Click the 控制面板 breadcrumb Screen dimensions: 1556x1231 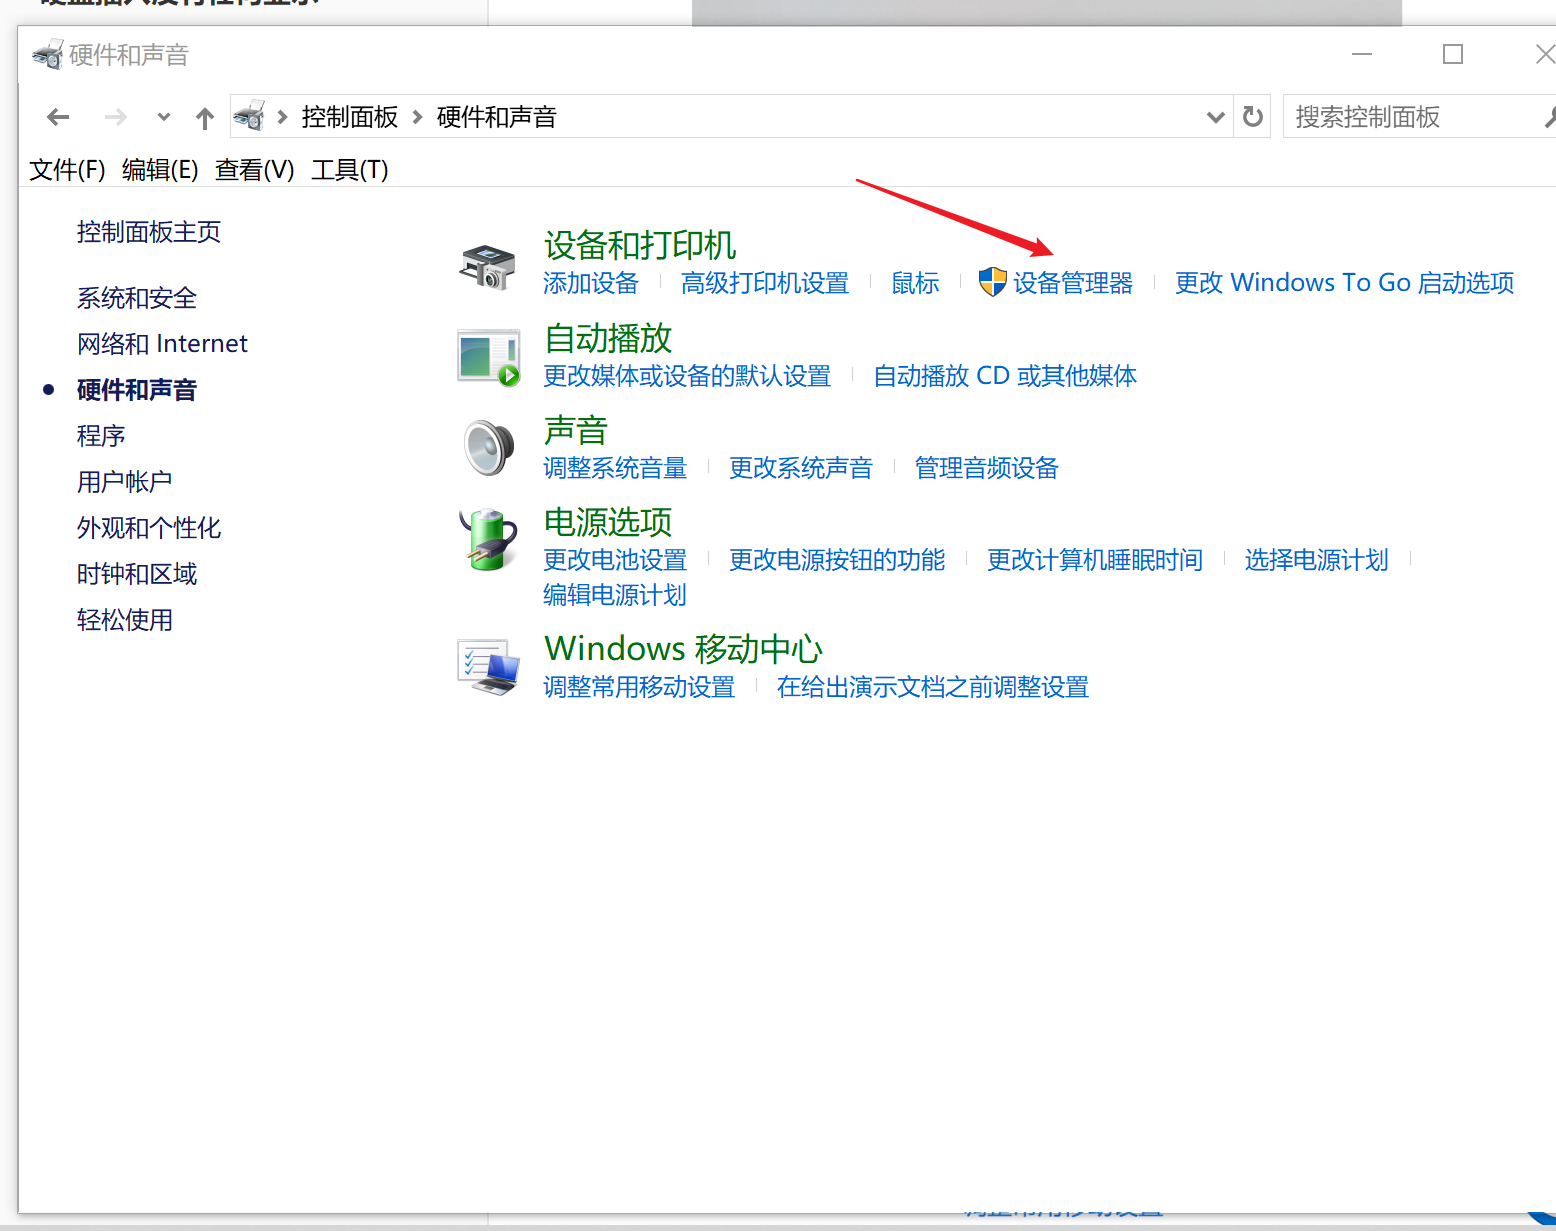tap(350, 117)
